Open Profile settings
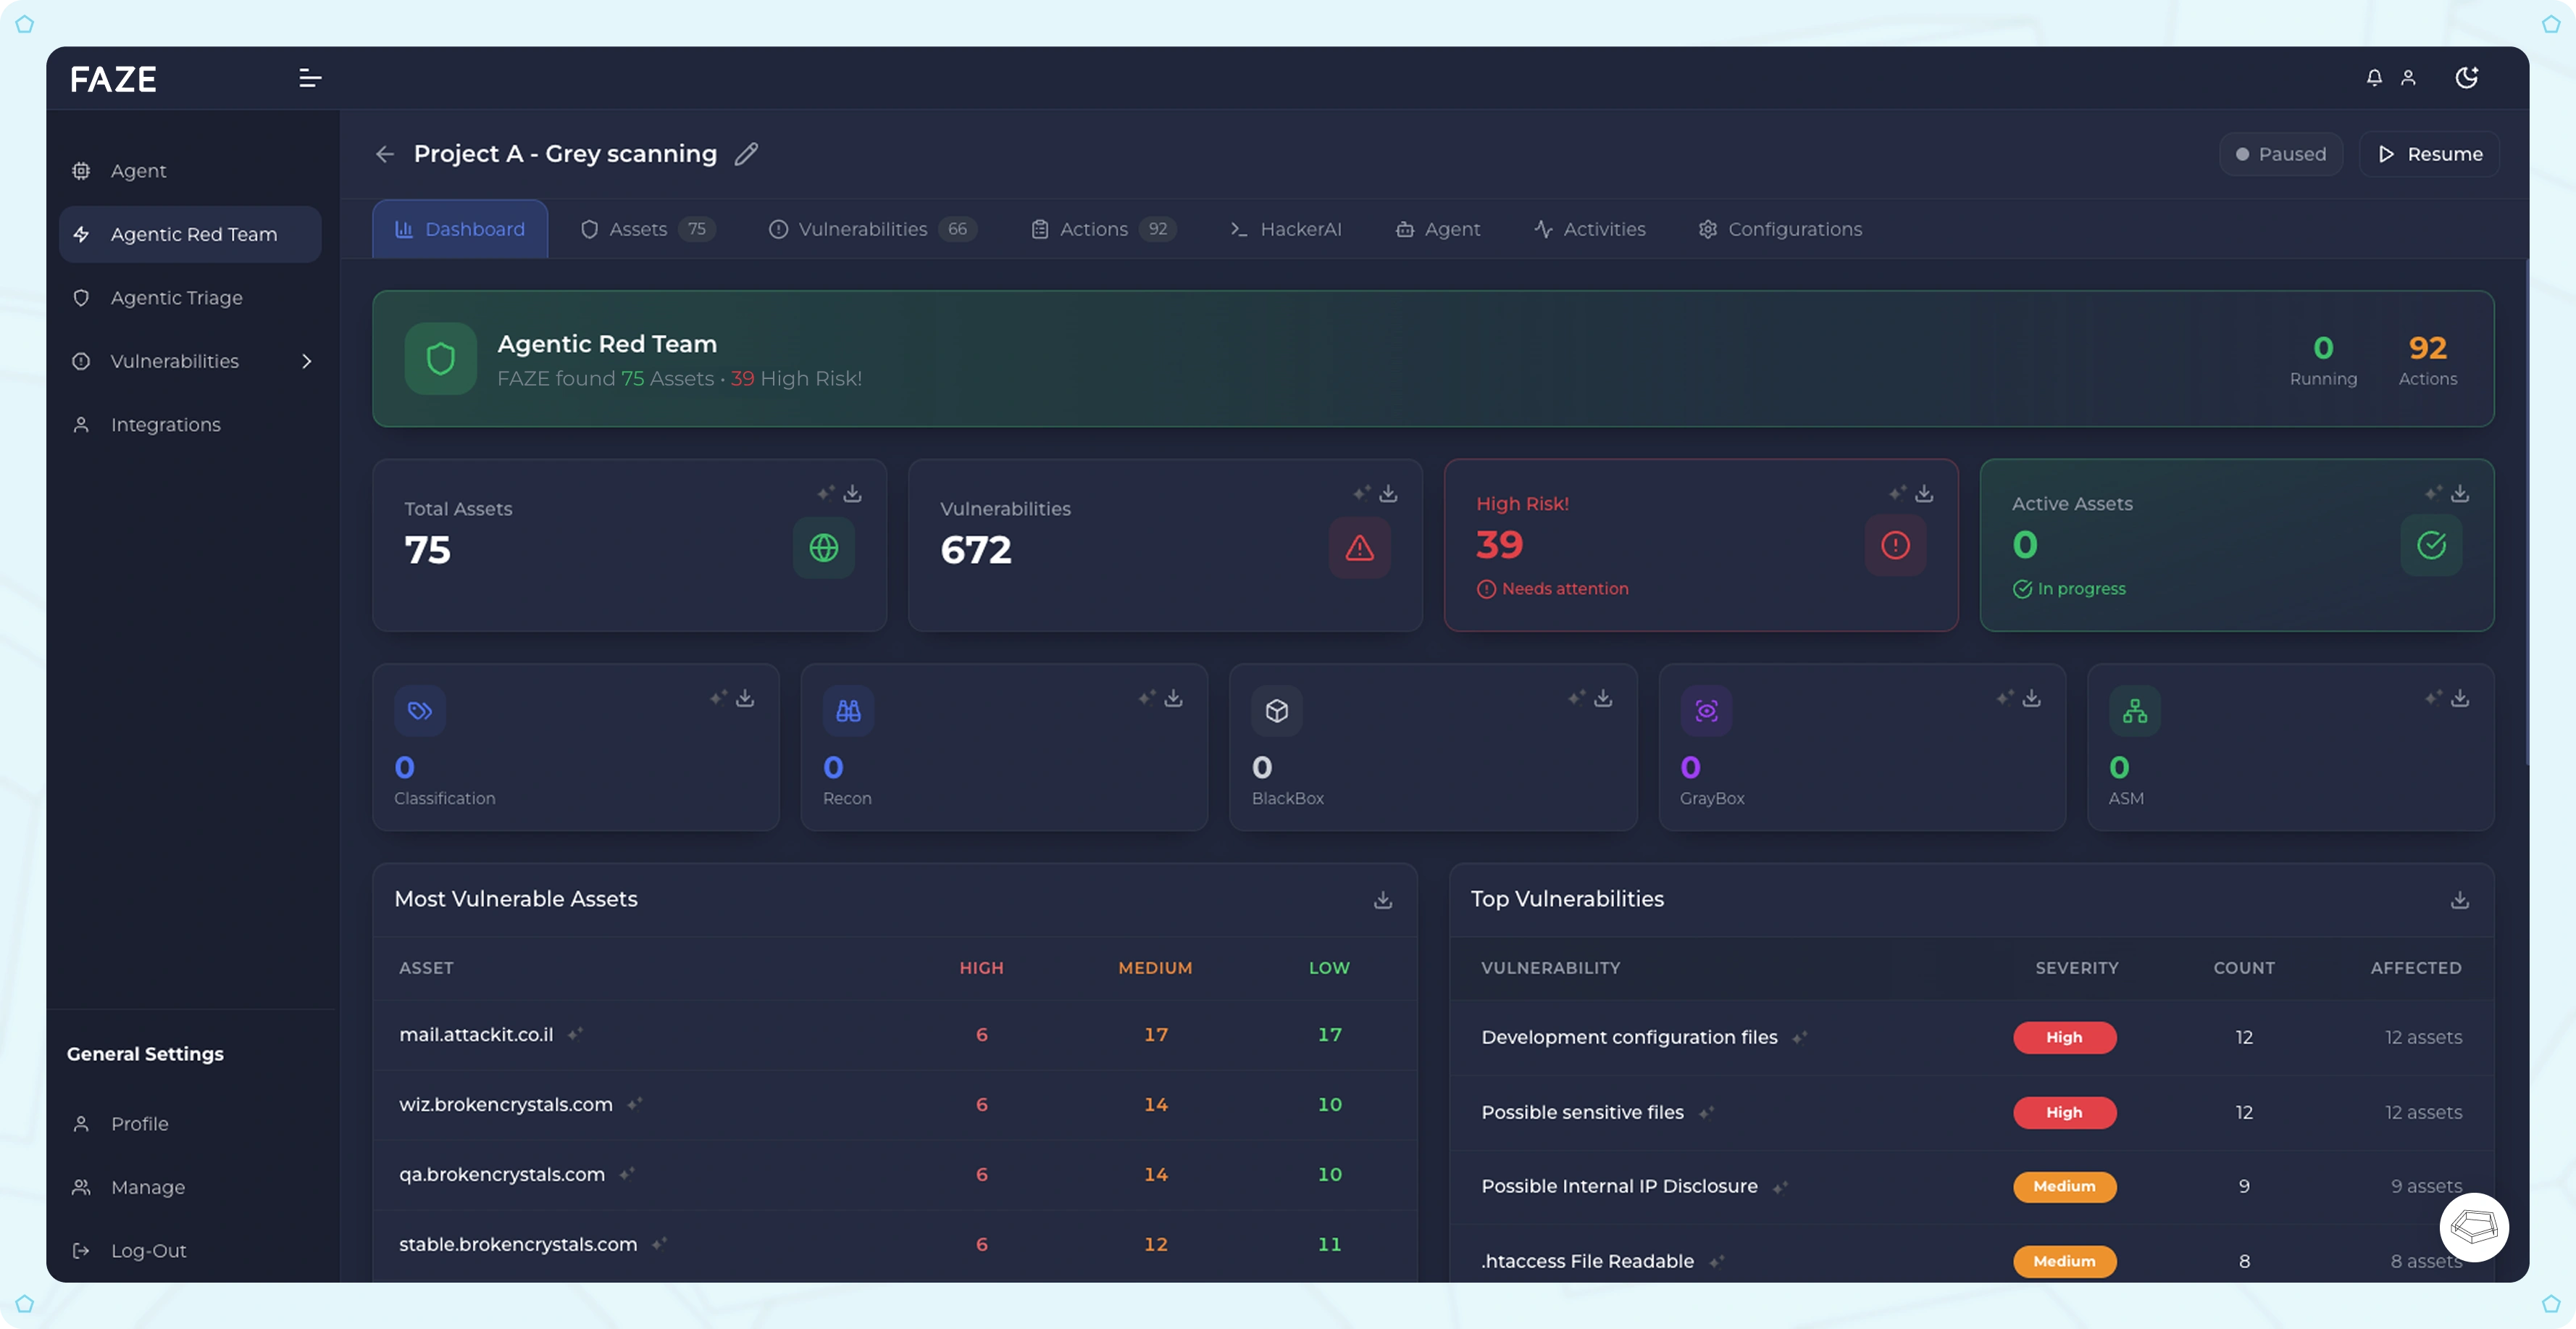This screenshot has width=2576, height=1329. 190,1124
